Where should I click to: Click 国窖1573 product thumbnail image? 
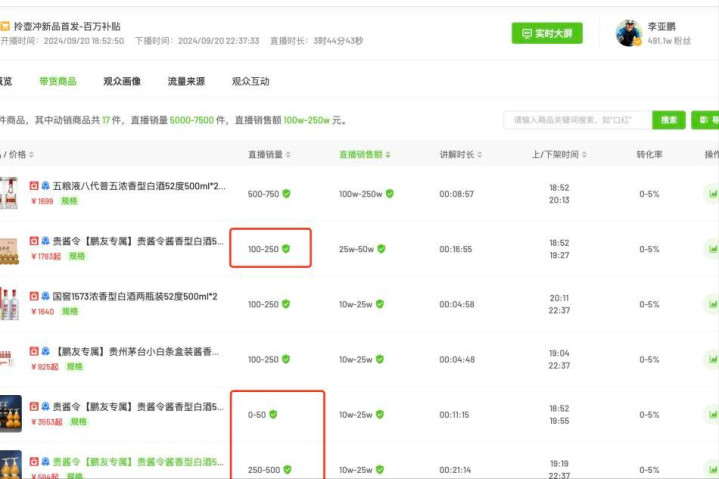click(10, 304)
